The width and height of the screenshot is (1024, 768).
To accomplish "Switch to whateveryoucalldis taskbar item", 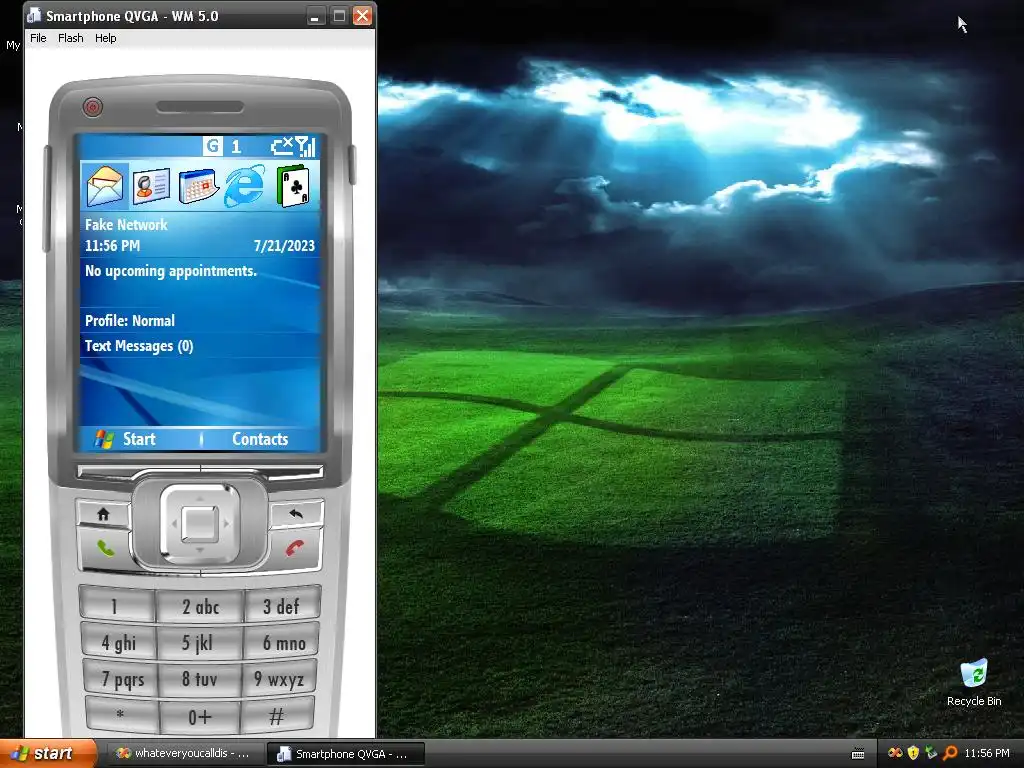I will coord(184,754).
